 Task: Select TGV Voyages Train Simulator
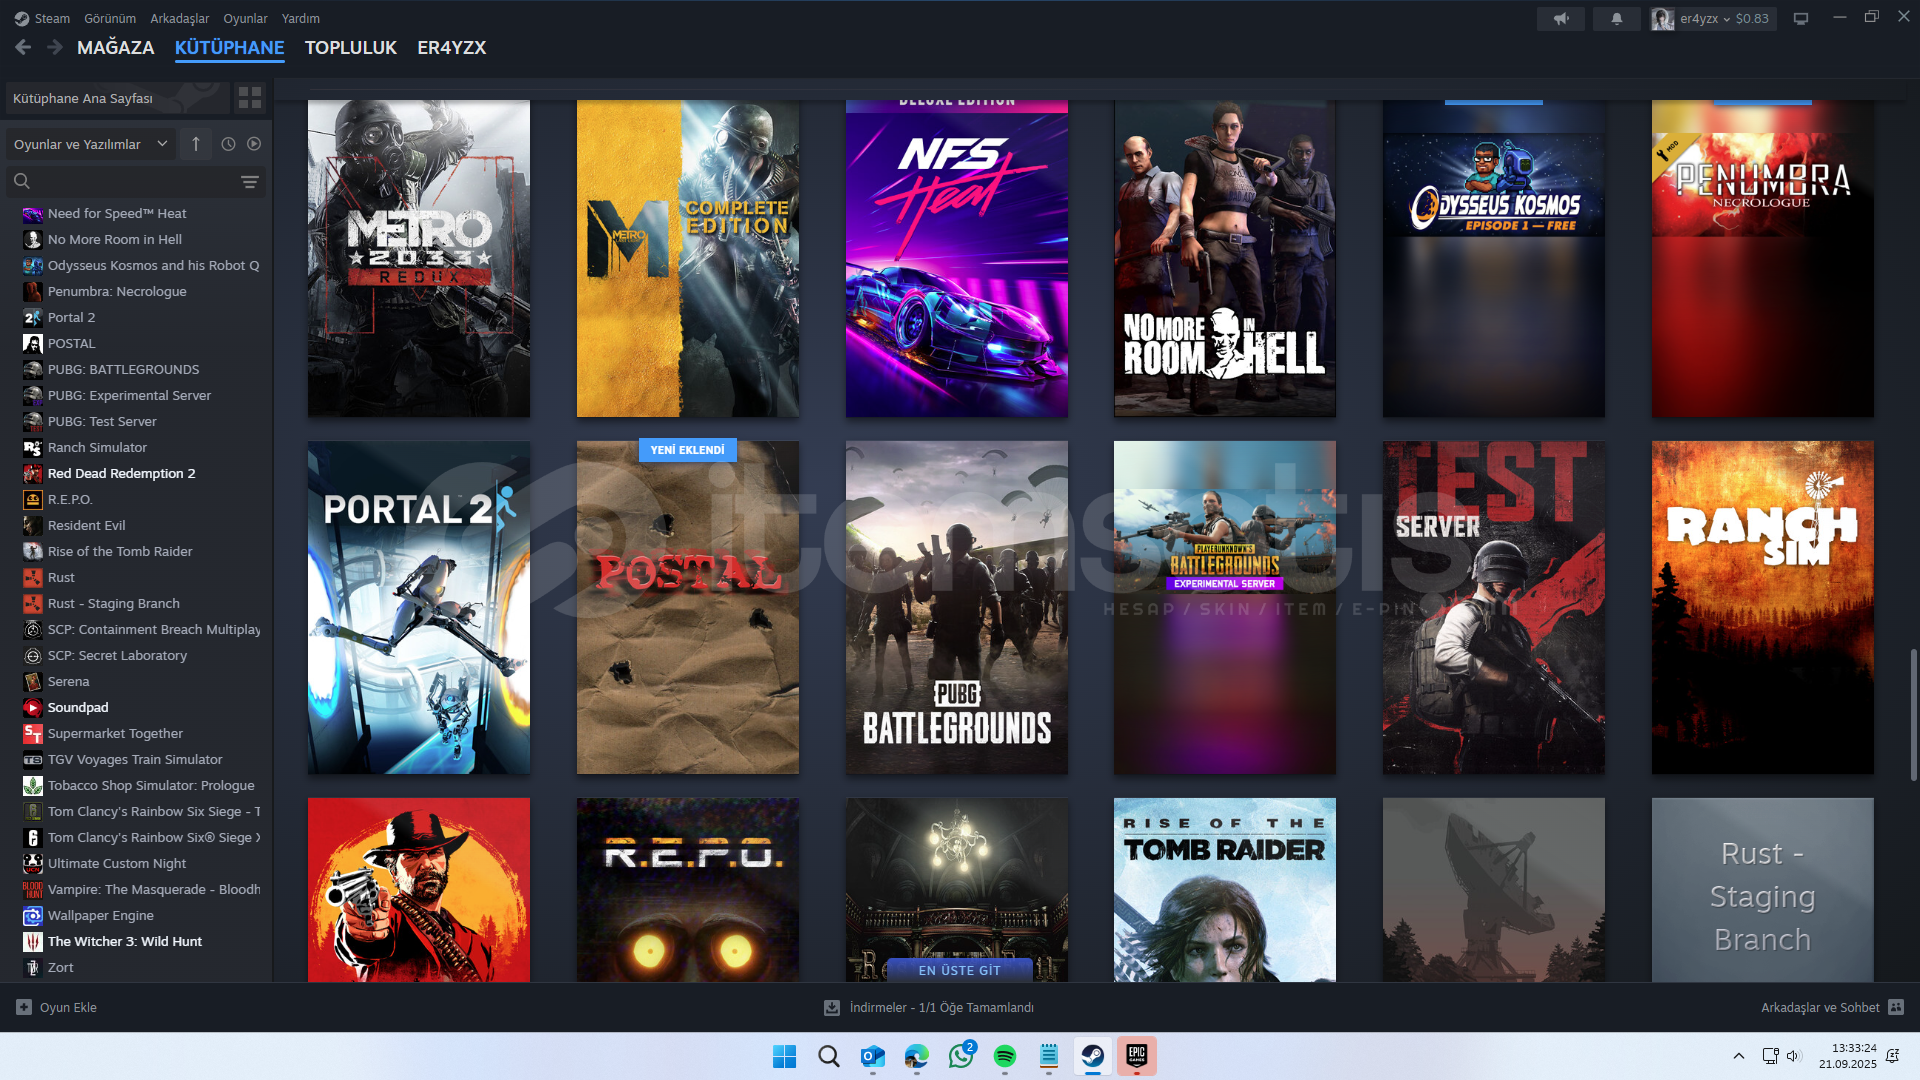click(x=136, y=759)
